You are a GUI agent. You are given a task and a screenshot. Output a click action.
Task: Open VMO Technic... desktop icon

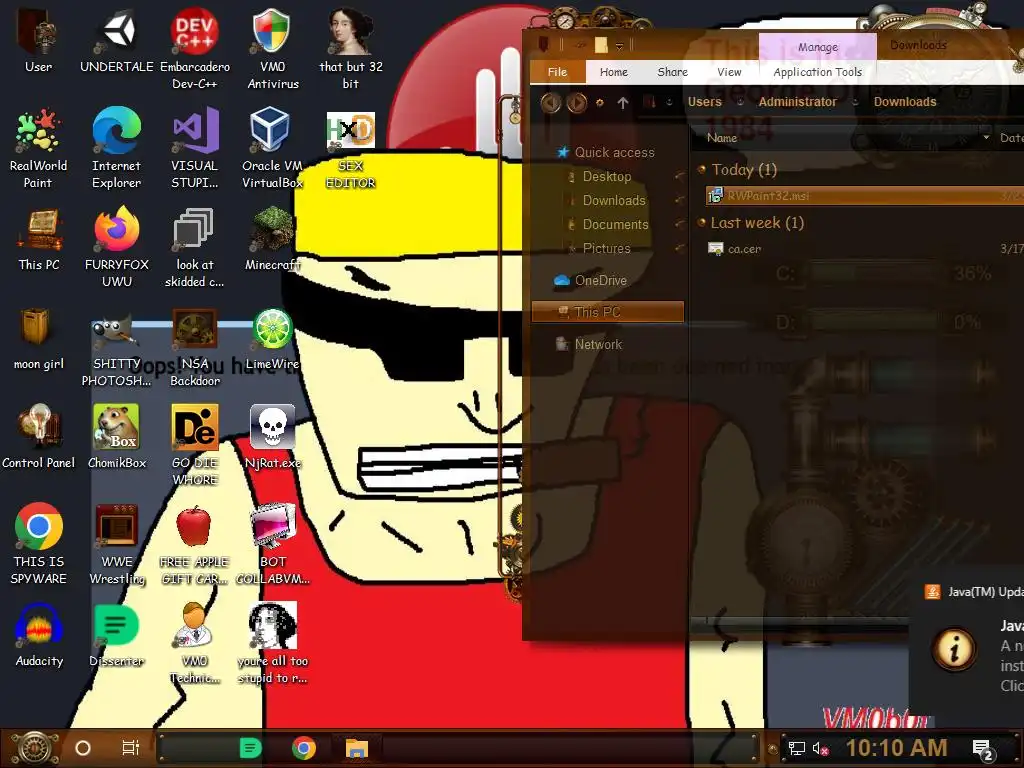[x=195, y=643]
